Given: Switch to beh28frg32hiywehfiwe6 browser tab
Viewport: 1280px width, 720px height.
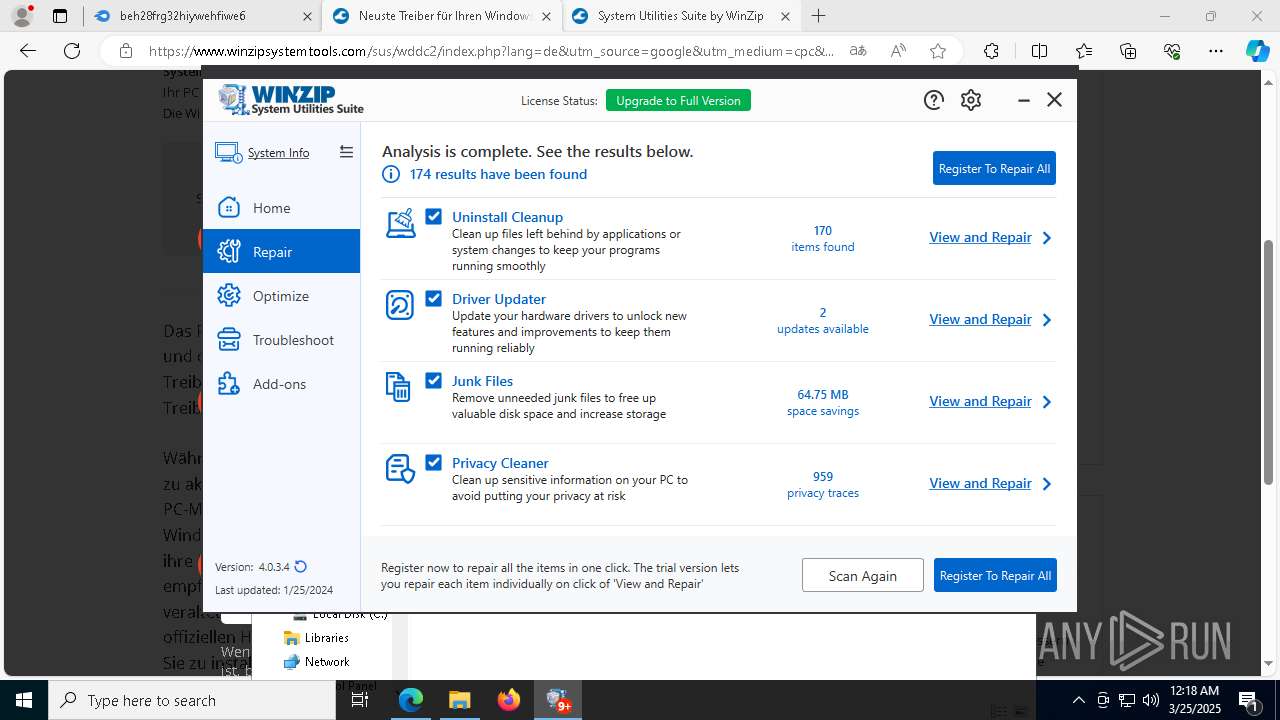Looking at the screenshot, I should (x=201, y=16).
